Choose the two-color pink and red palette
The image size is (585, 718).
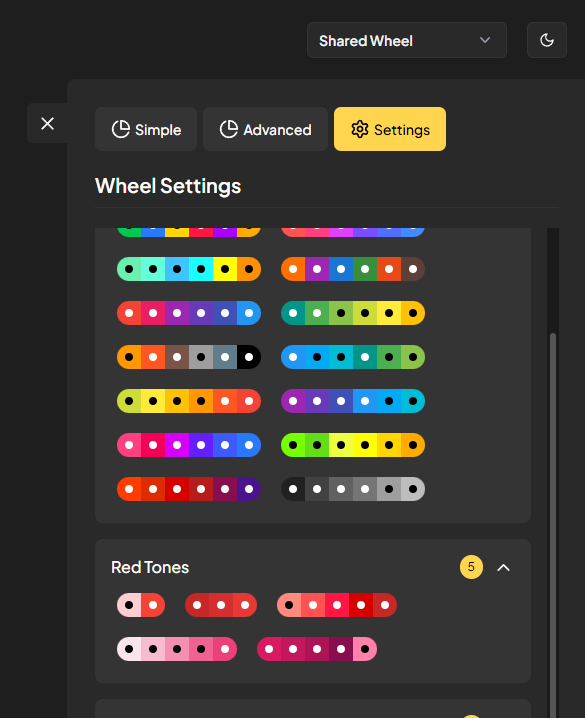point(141,605)
